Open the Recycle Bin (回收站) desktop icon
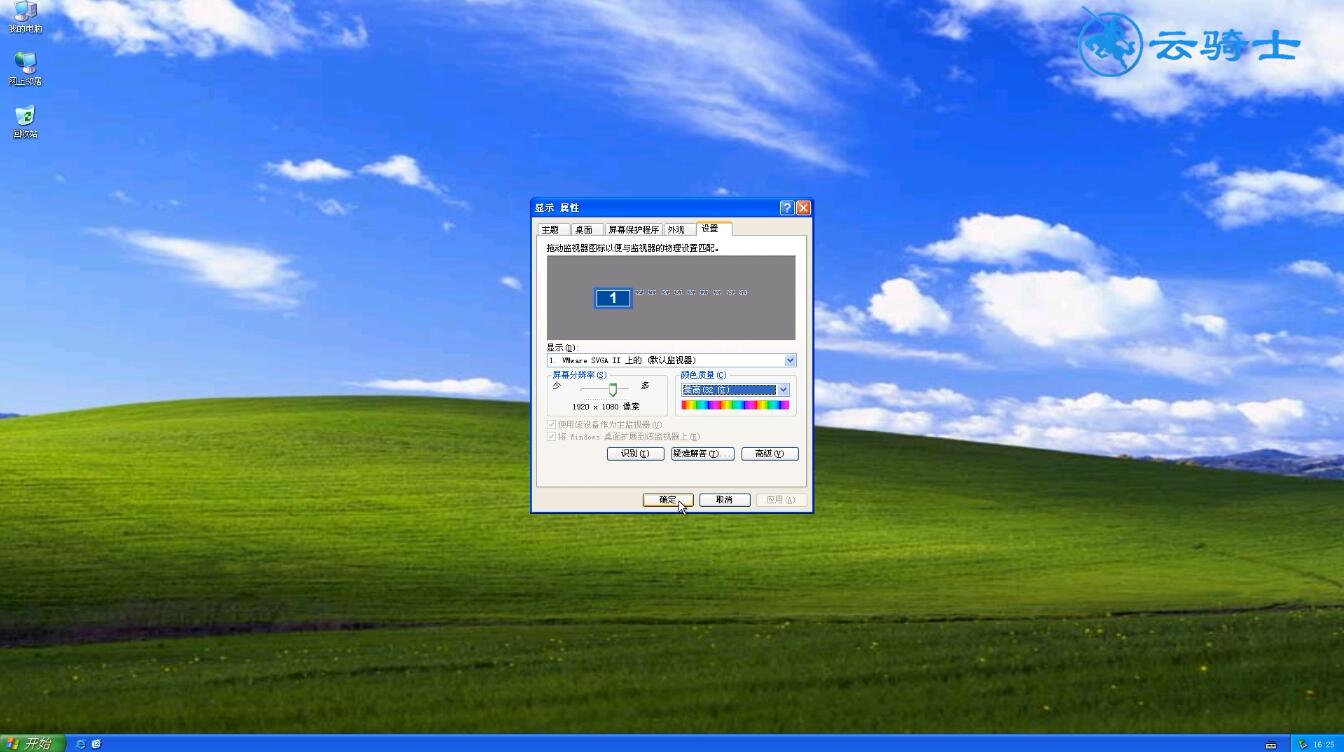Viewport: 1344px width, 752px height. click(25, 122)
